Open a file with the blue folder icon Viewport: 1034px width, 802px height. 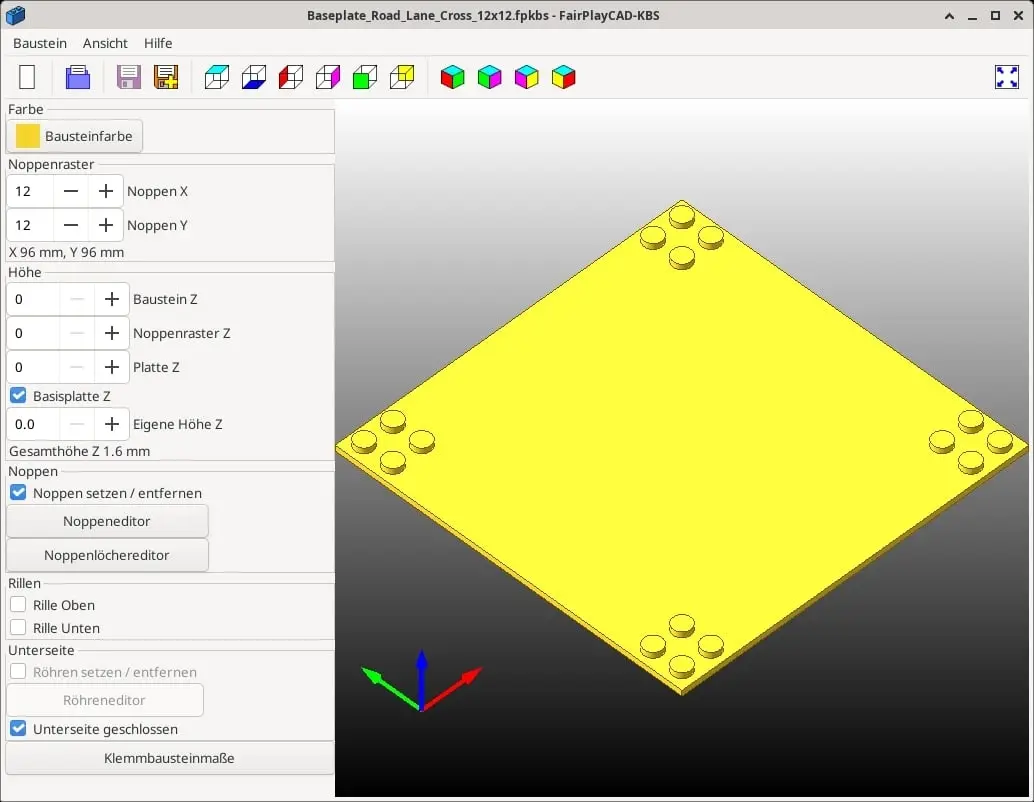point(78,77)
